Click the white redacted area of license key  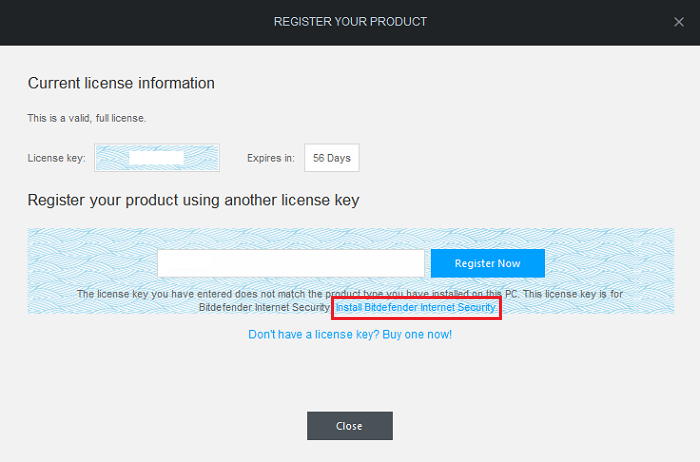pyautogui.click(x=156, y=158)
